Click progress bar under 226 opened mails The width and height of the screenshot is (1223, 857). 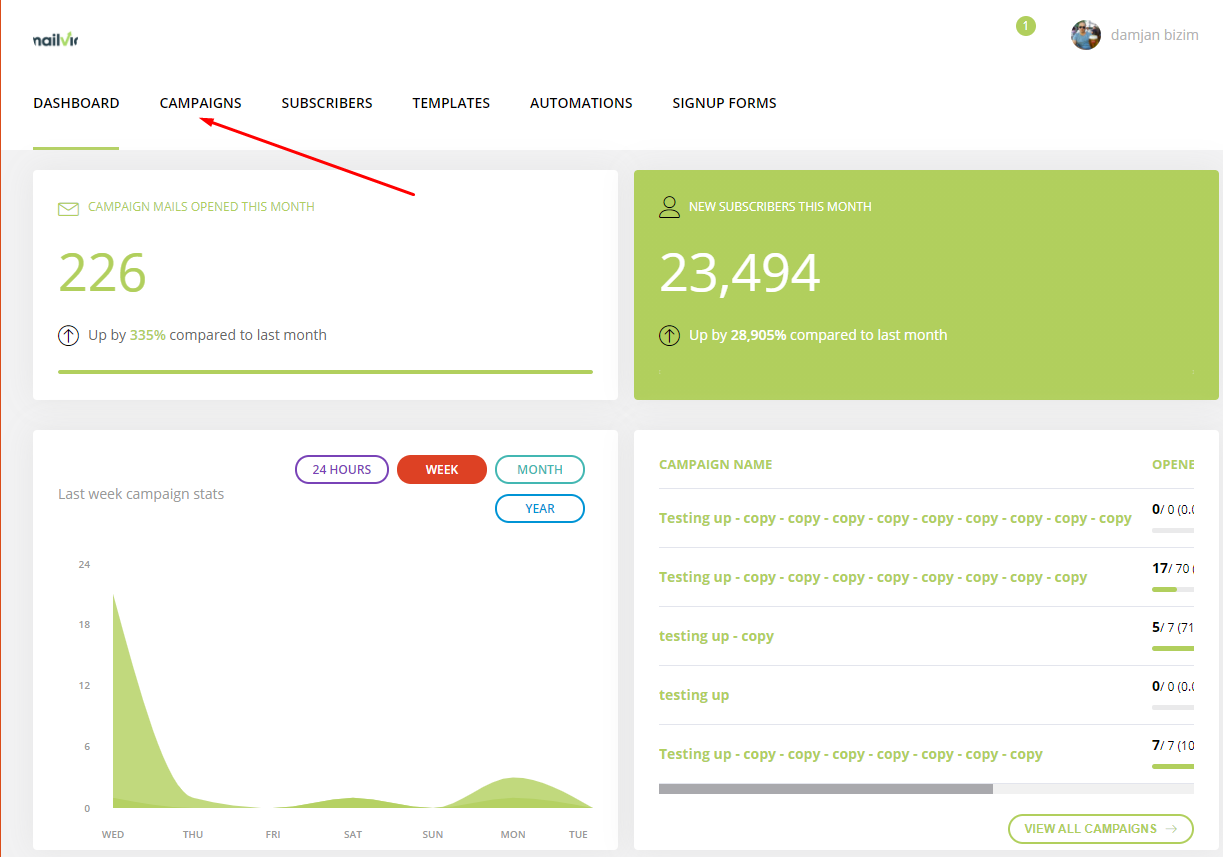pos(325,372)
